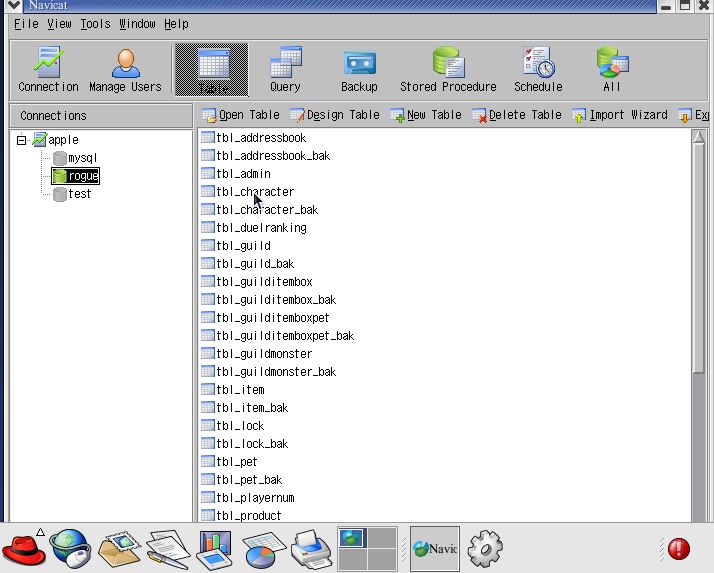Viewport: 714px width, 573px height.
Task: Select table tbl_character_bak
Action: point(260,210)
